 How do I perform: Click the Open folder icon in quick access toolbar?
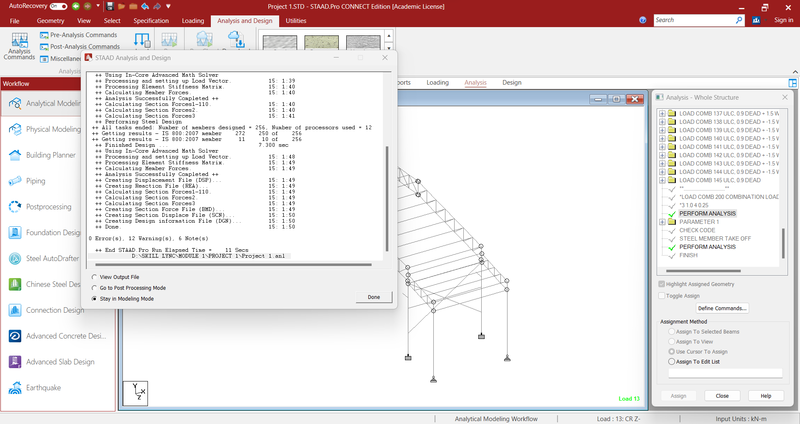(121, 7)
